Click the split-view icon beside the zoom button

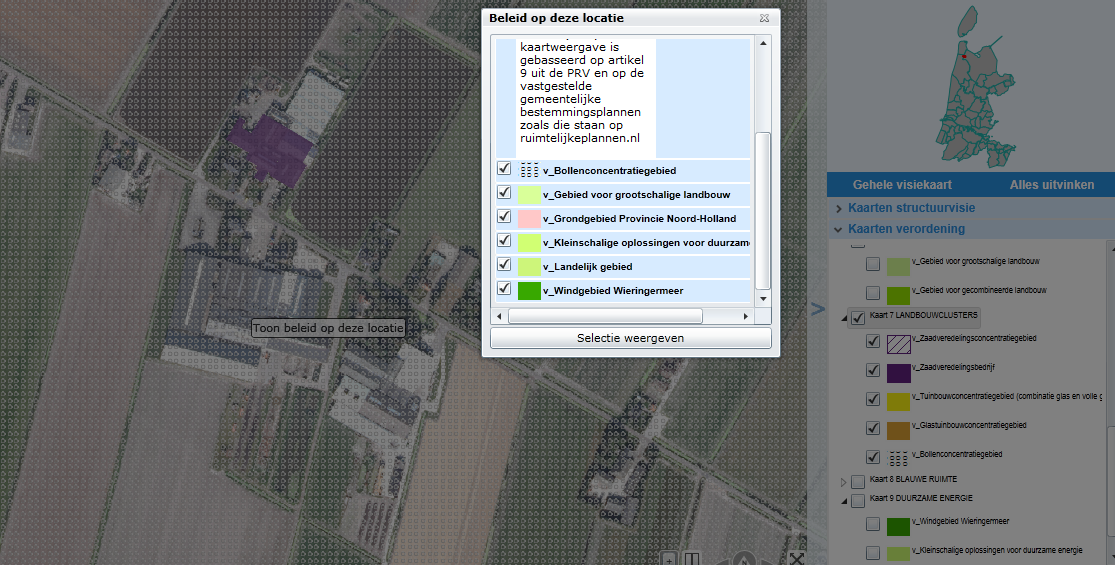point(692,558)
